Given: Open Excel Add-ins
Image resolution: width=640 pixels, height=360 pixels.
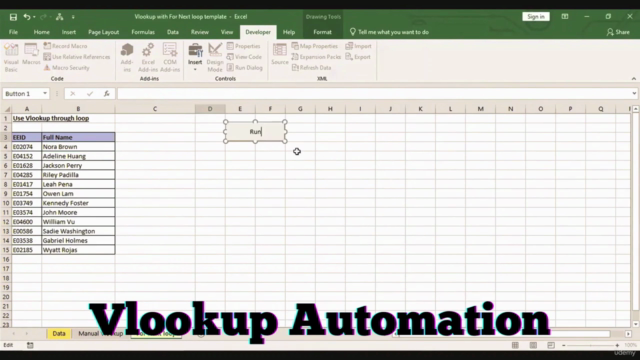Looking at the screenshot, I should (148, 58).
